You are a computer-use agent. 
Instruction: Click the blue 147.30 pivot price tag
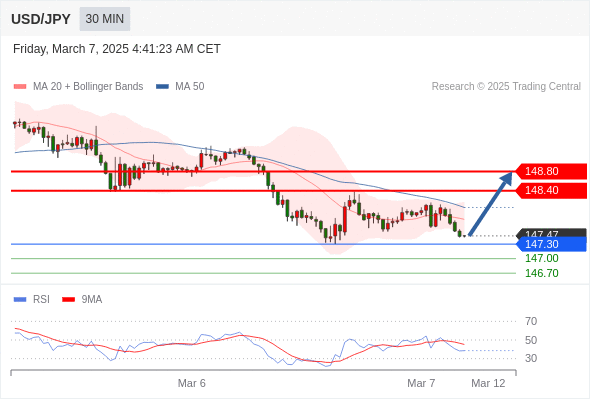coord(551,244)
